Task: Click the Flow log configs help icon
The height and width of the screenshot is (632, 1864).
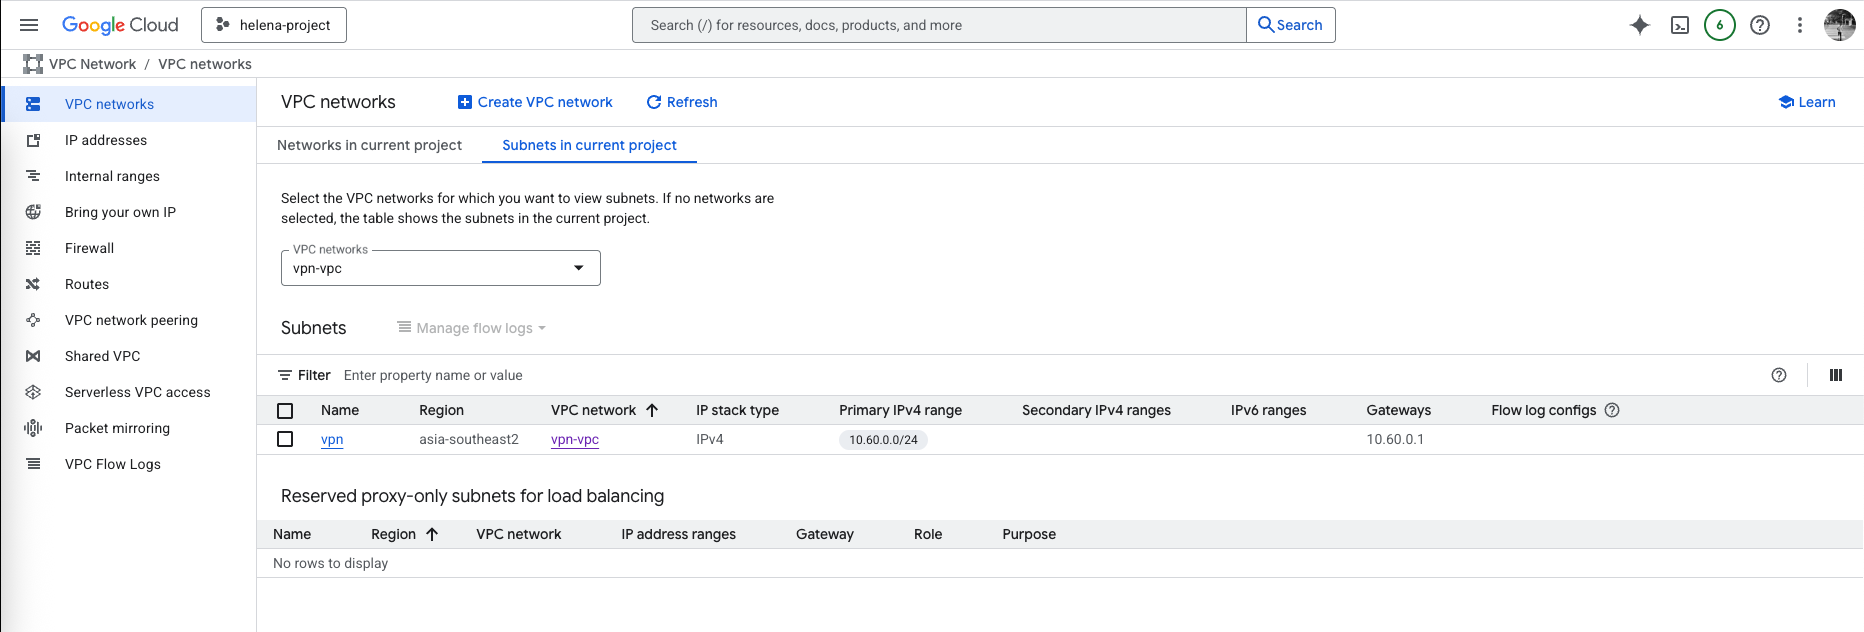Action: pyautogui.click(x=1612, y=410)
